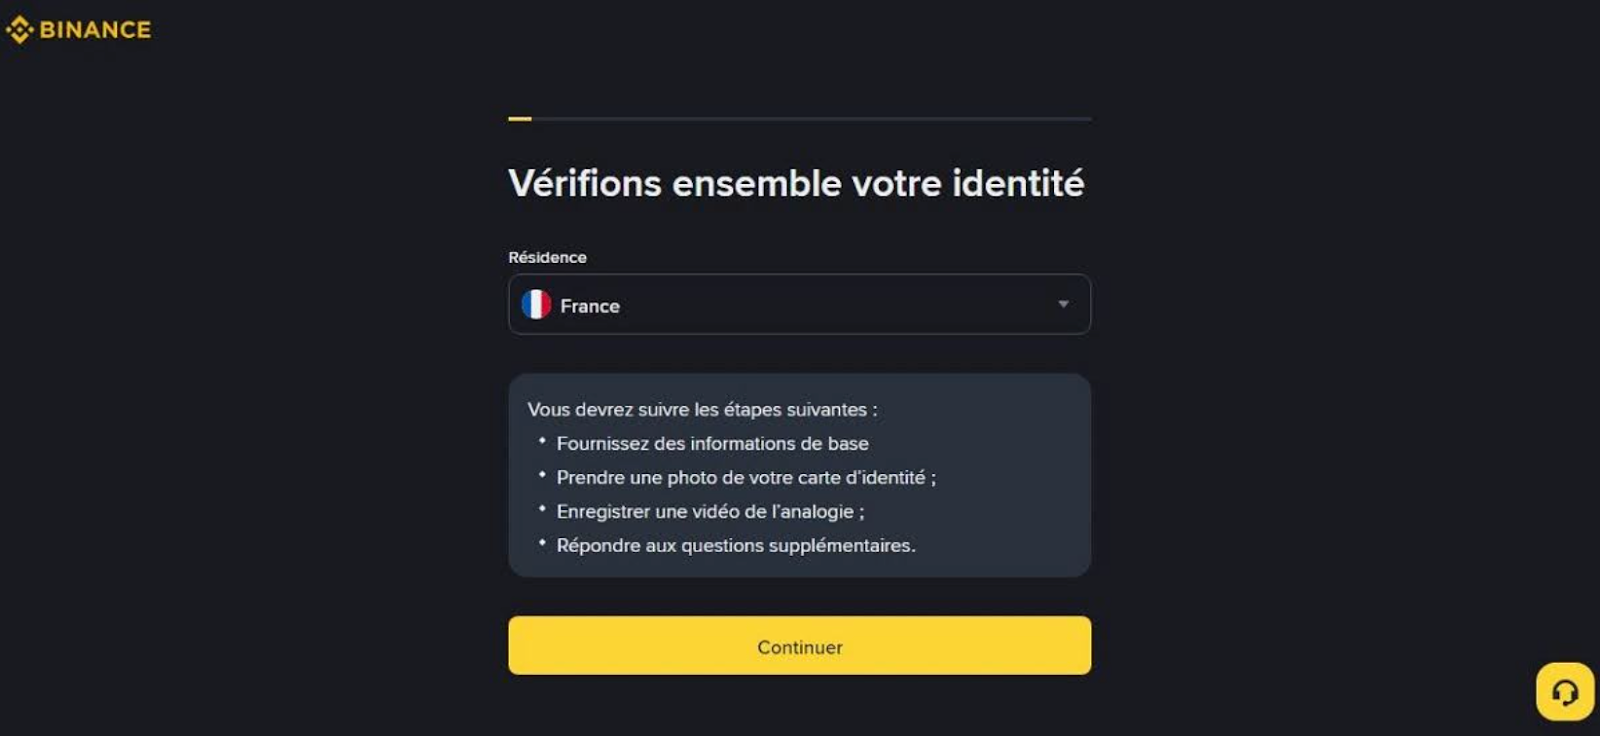Click the bullet beside "Enregistrer une vidéo de l'analogie"

tap(543, 508)
